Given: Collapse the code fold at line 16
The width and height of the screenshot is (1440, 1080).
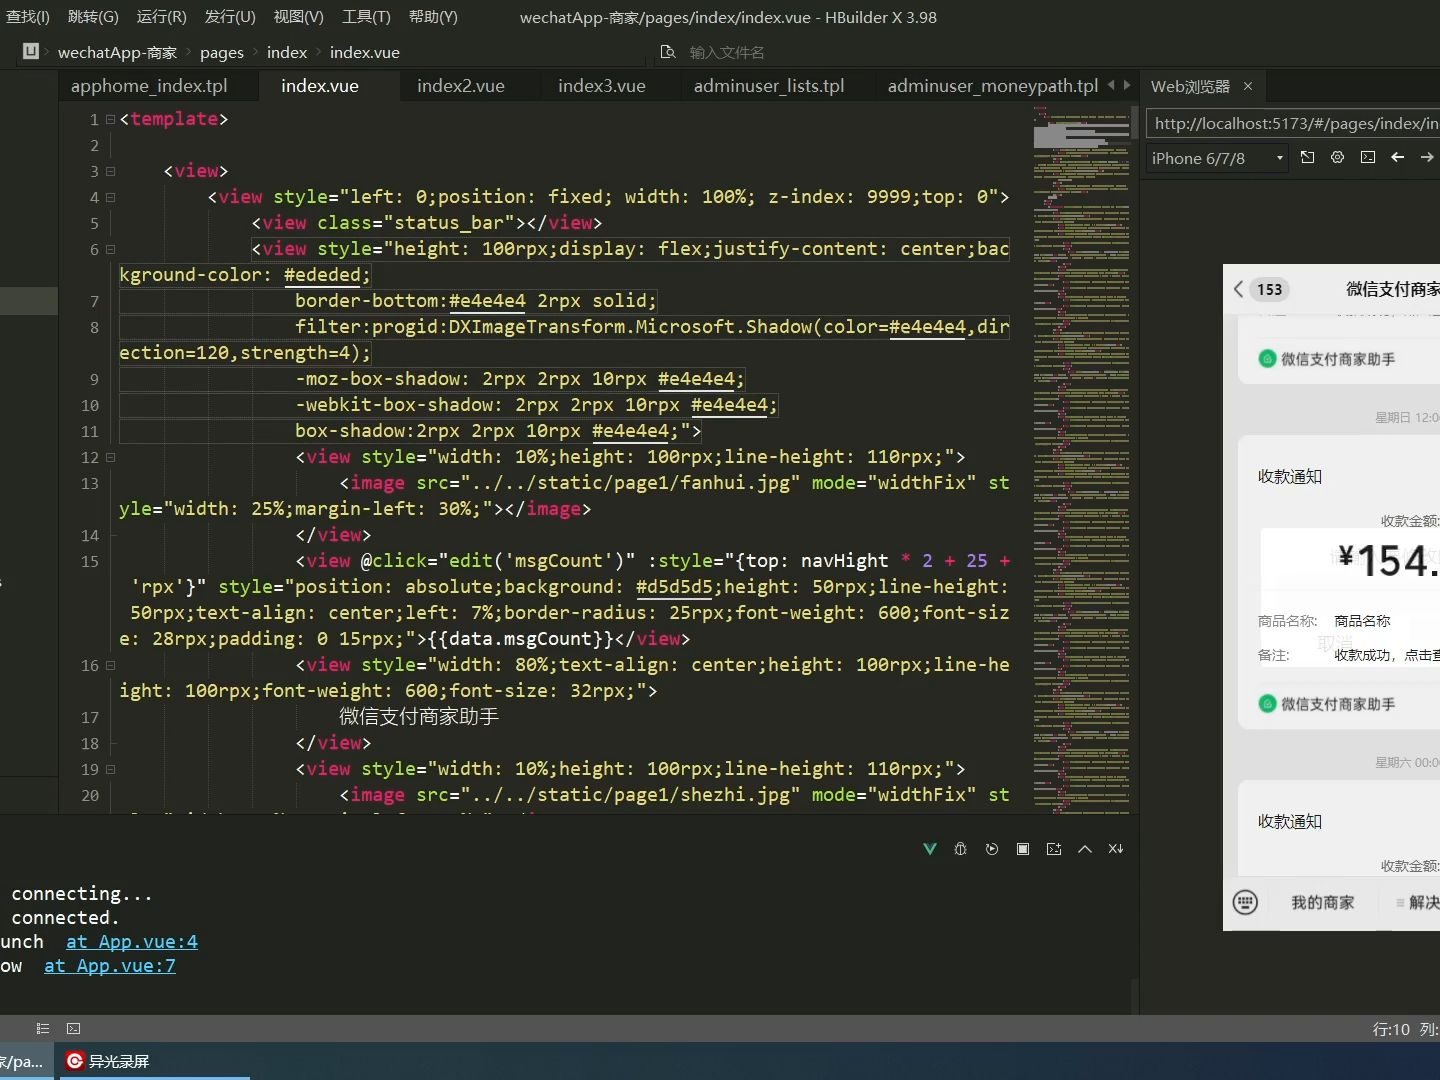Looking at the screenshot, I should tap(111, 665).
